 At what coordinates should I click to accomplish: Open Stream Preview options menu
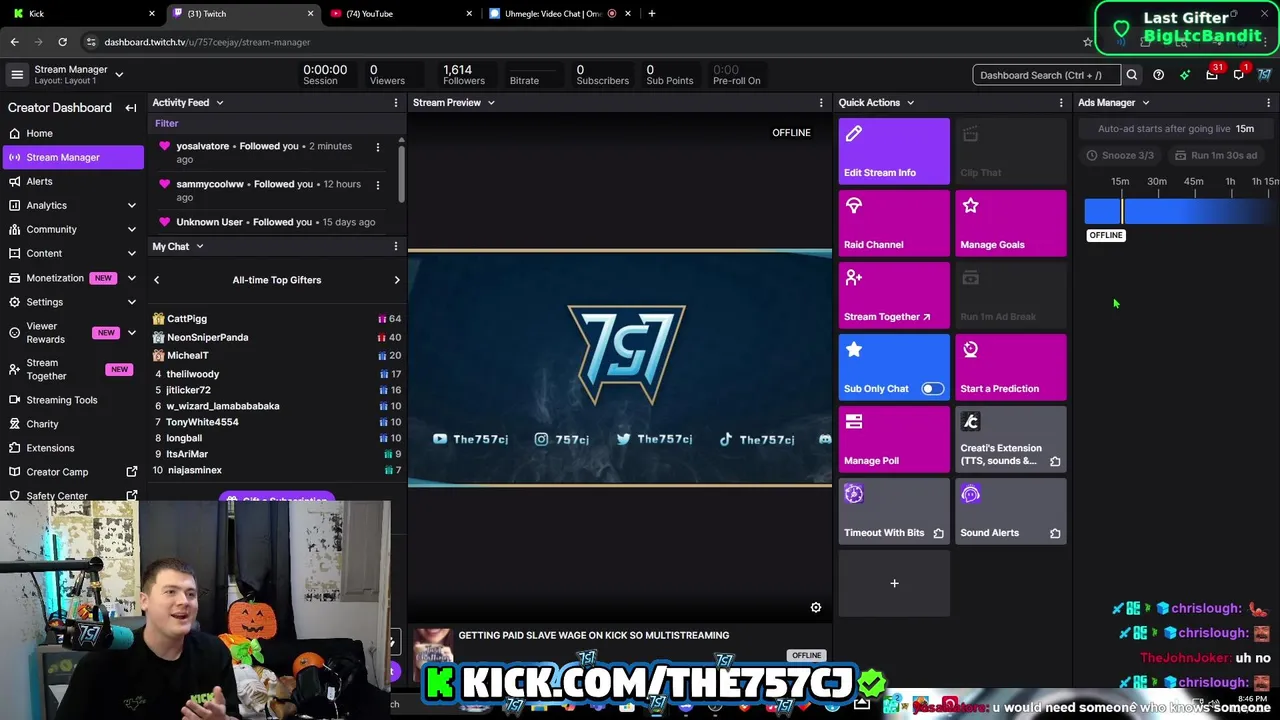point(821,103)
